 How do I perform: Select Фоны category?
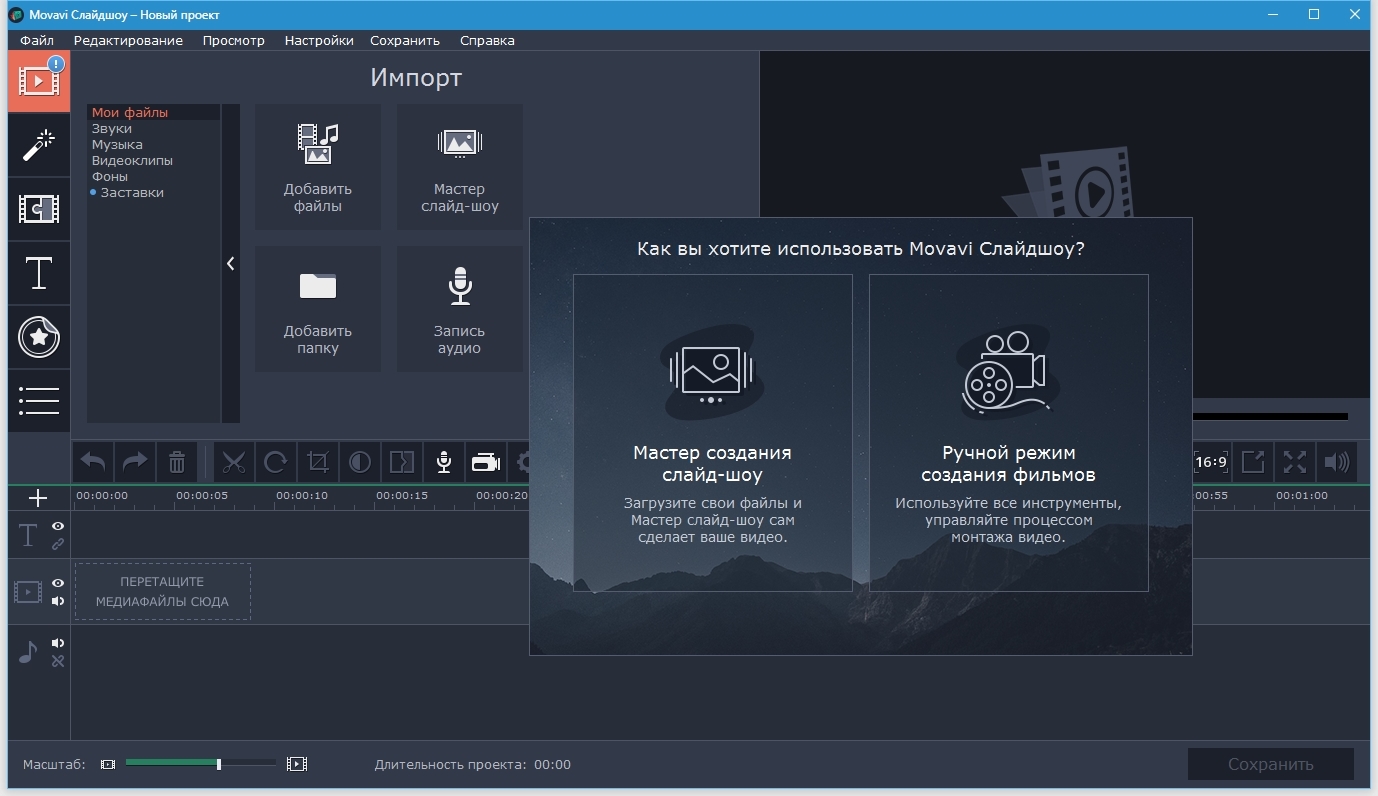(110, 177)
